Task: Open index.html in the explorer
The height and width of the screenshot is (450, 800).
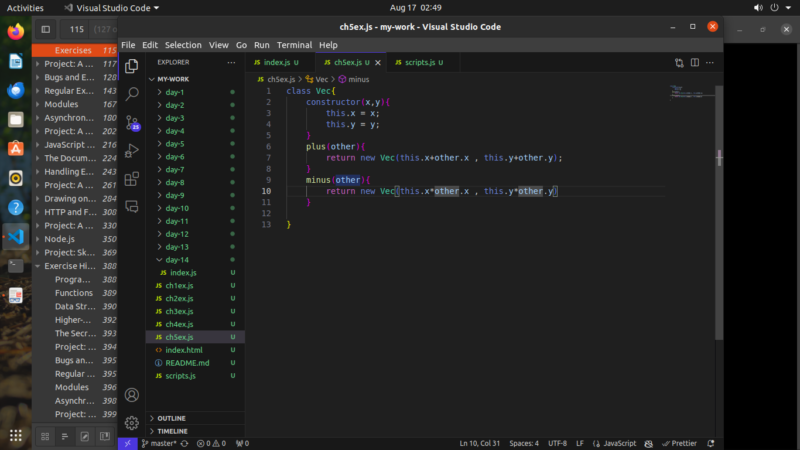Action: pos(196,350)
